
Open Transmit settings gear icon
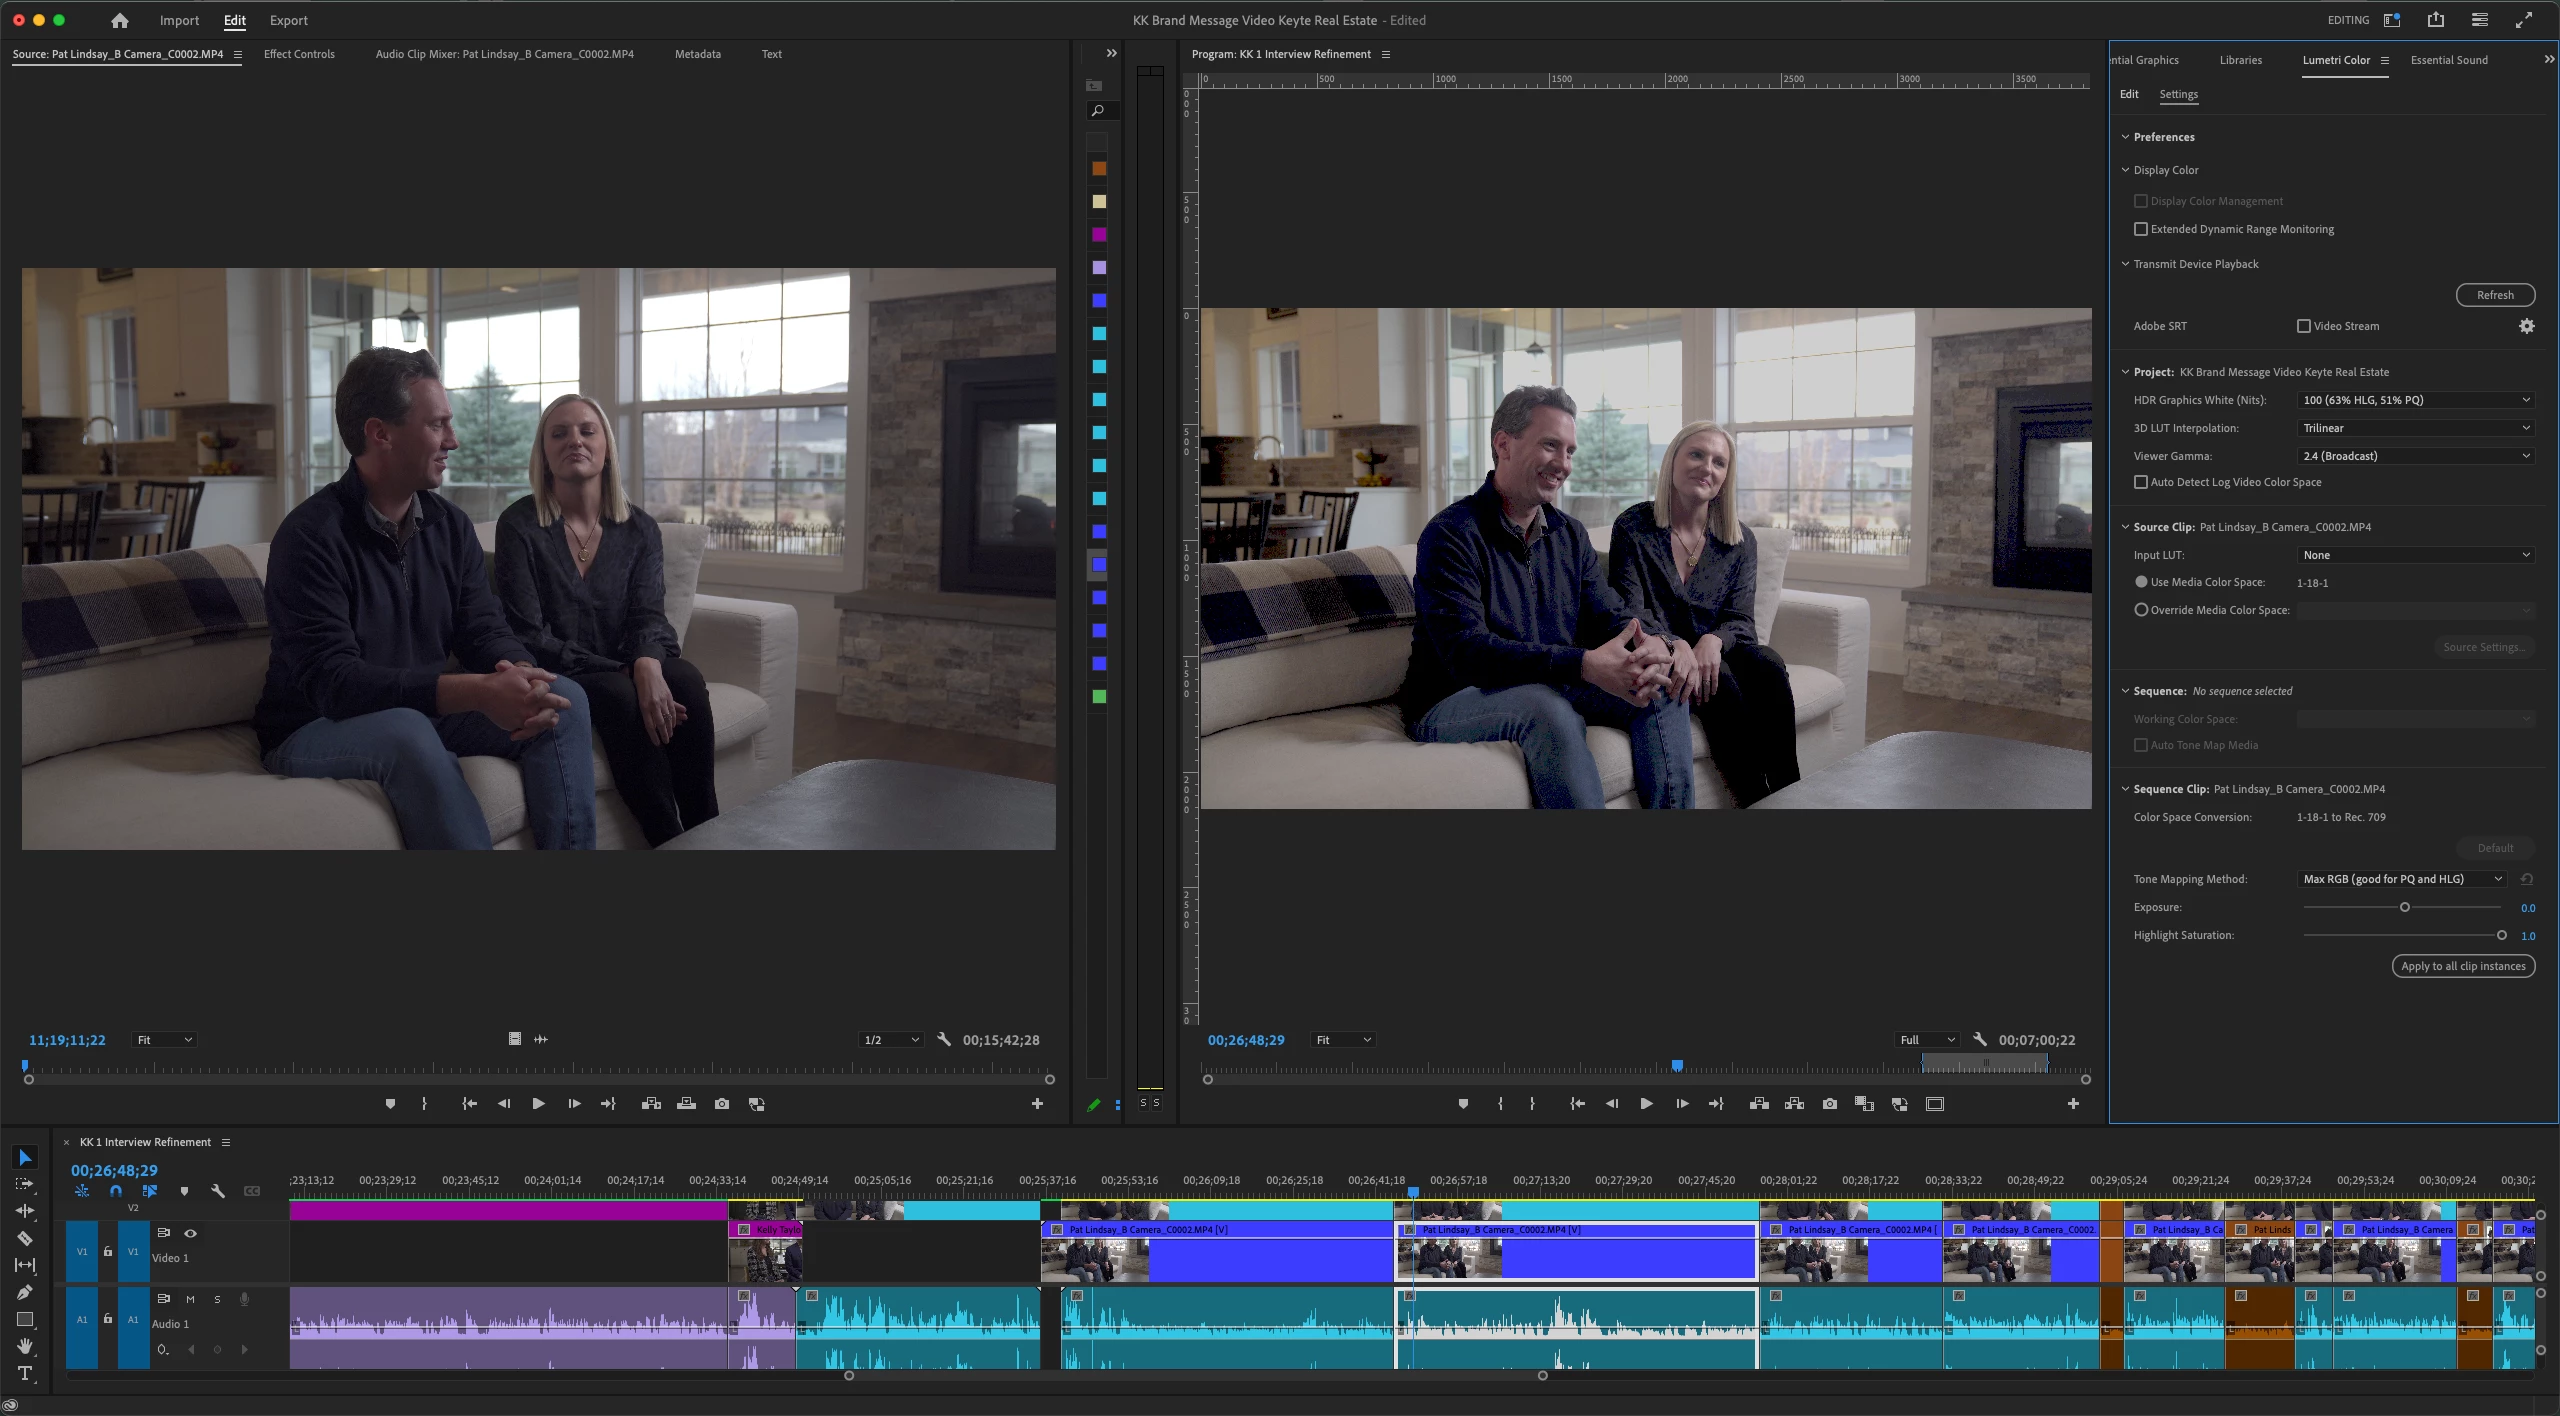pyautogui.click(x=2526, y=326)
